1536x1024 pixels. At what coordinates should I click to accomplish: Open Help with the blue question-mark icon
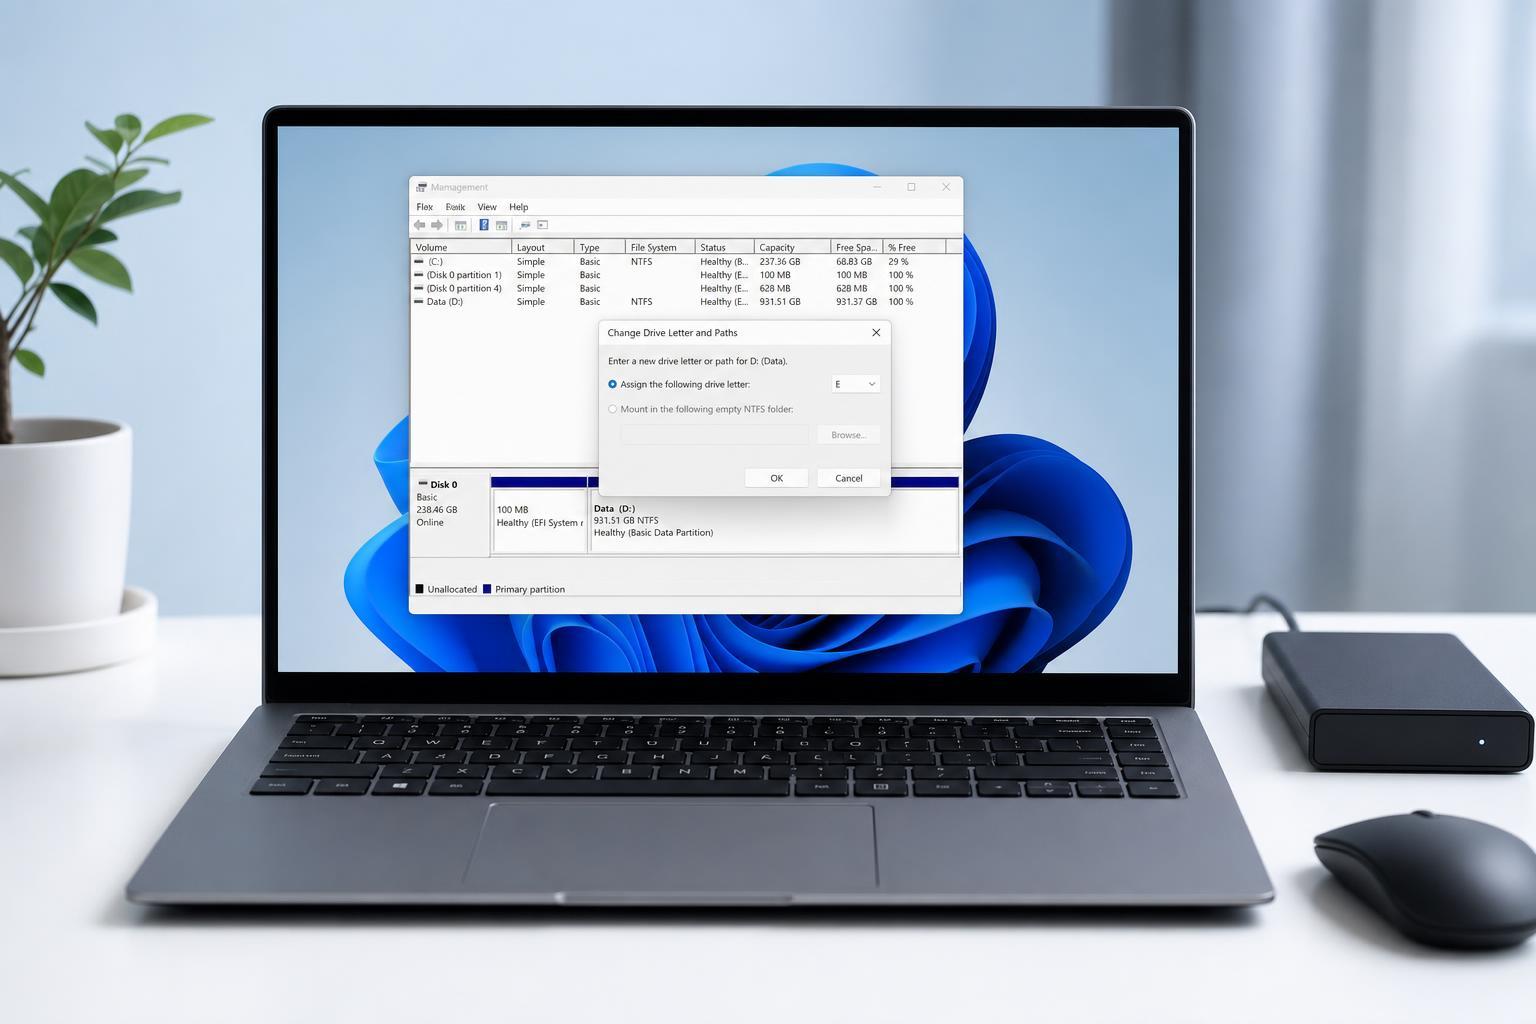(x=484, y=225)
